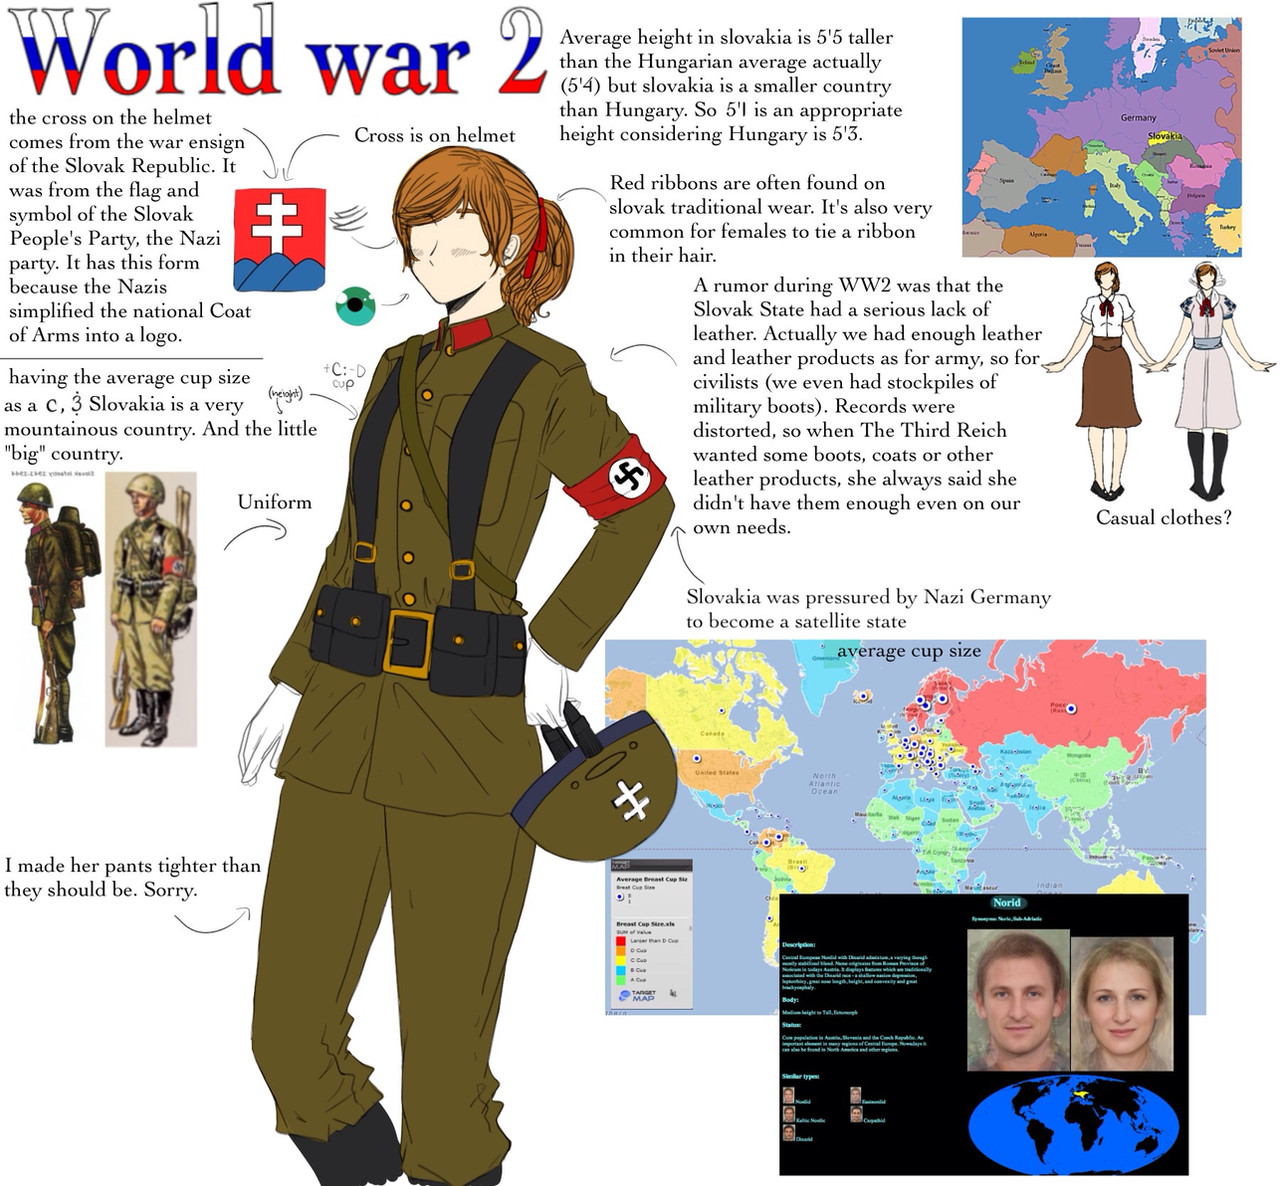Click 'Slovakia was pressured by Nazi Germany' text

(868, 609)
